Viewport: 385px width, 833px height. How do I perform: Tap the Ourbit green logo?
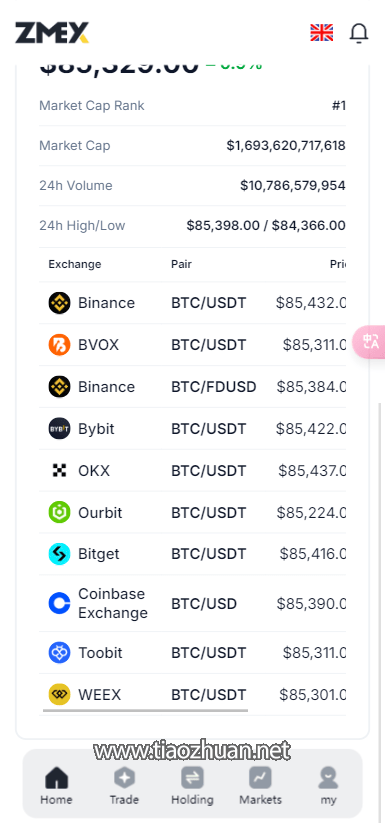point(59,513)
